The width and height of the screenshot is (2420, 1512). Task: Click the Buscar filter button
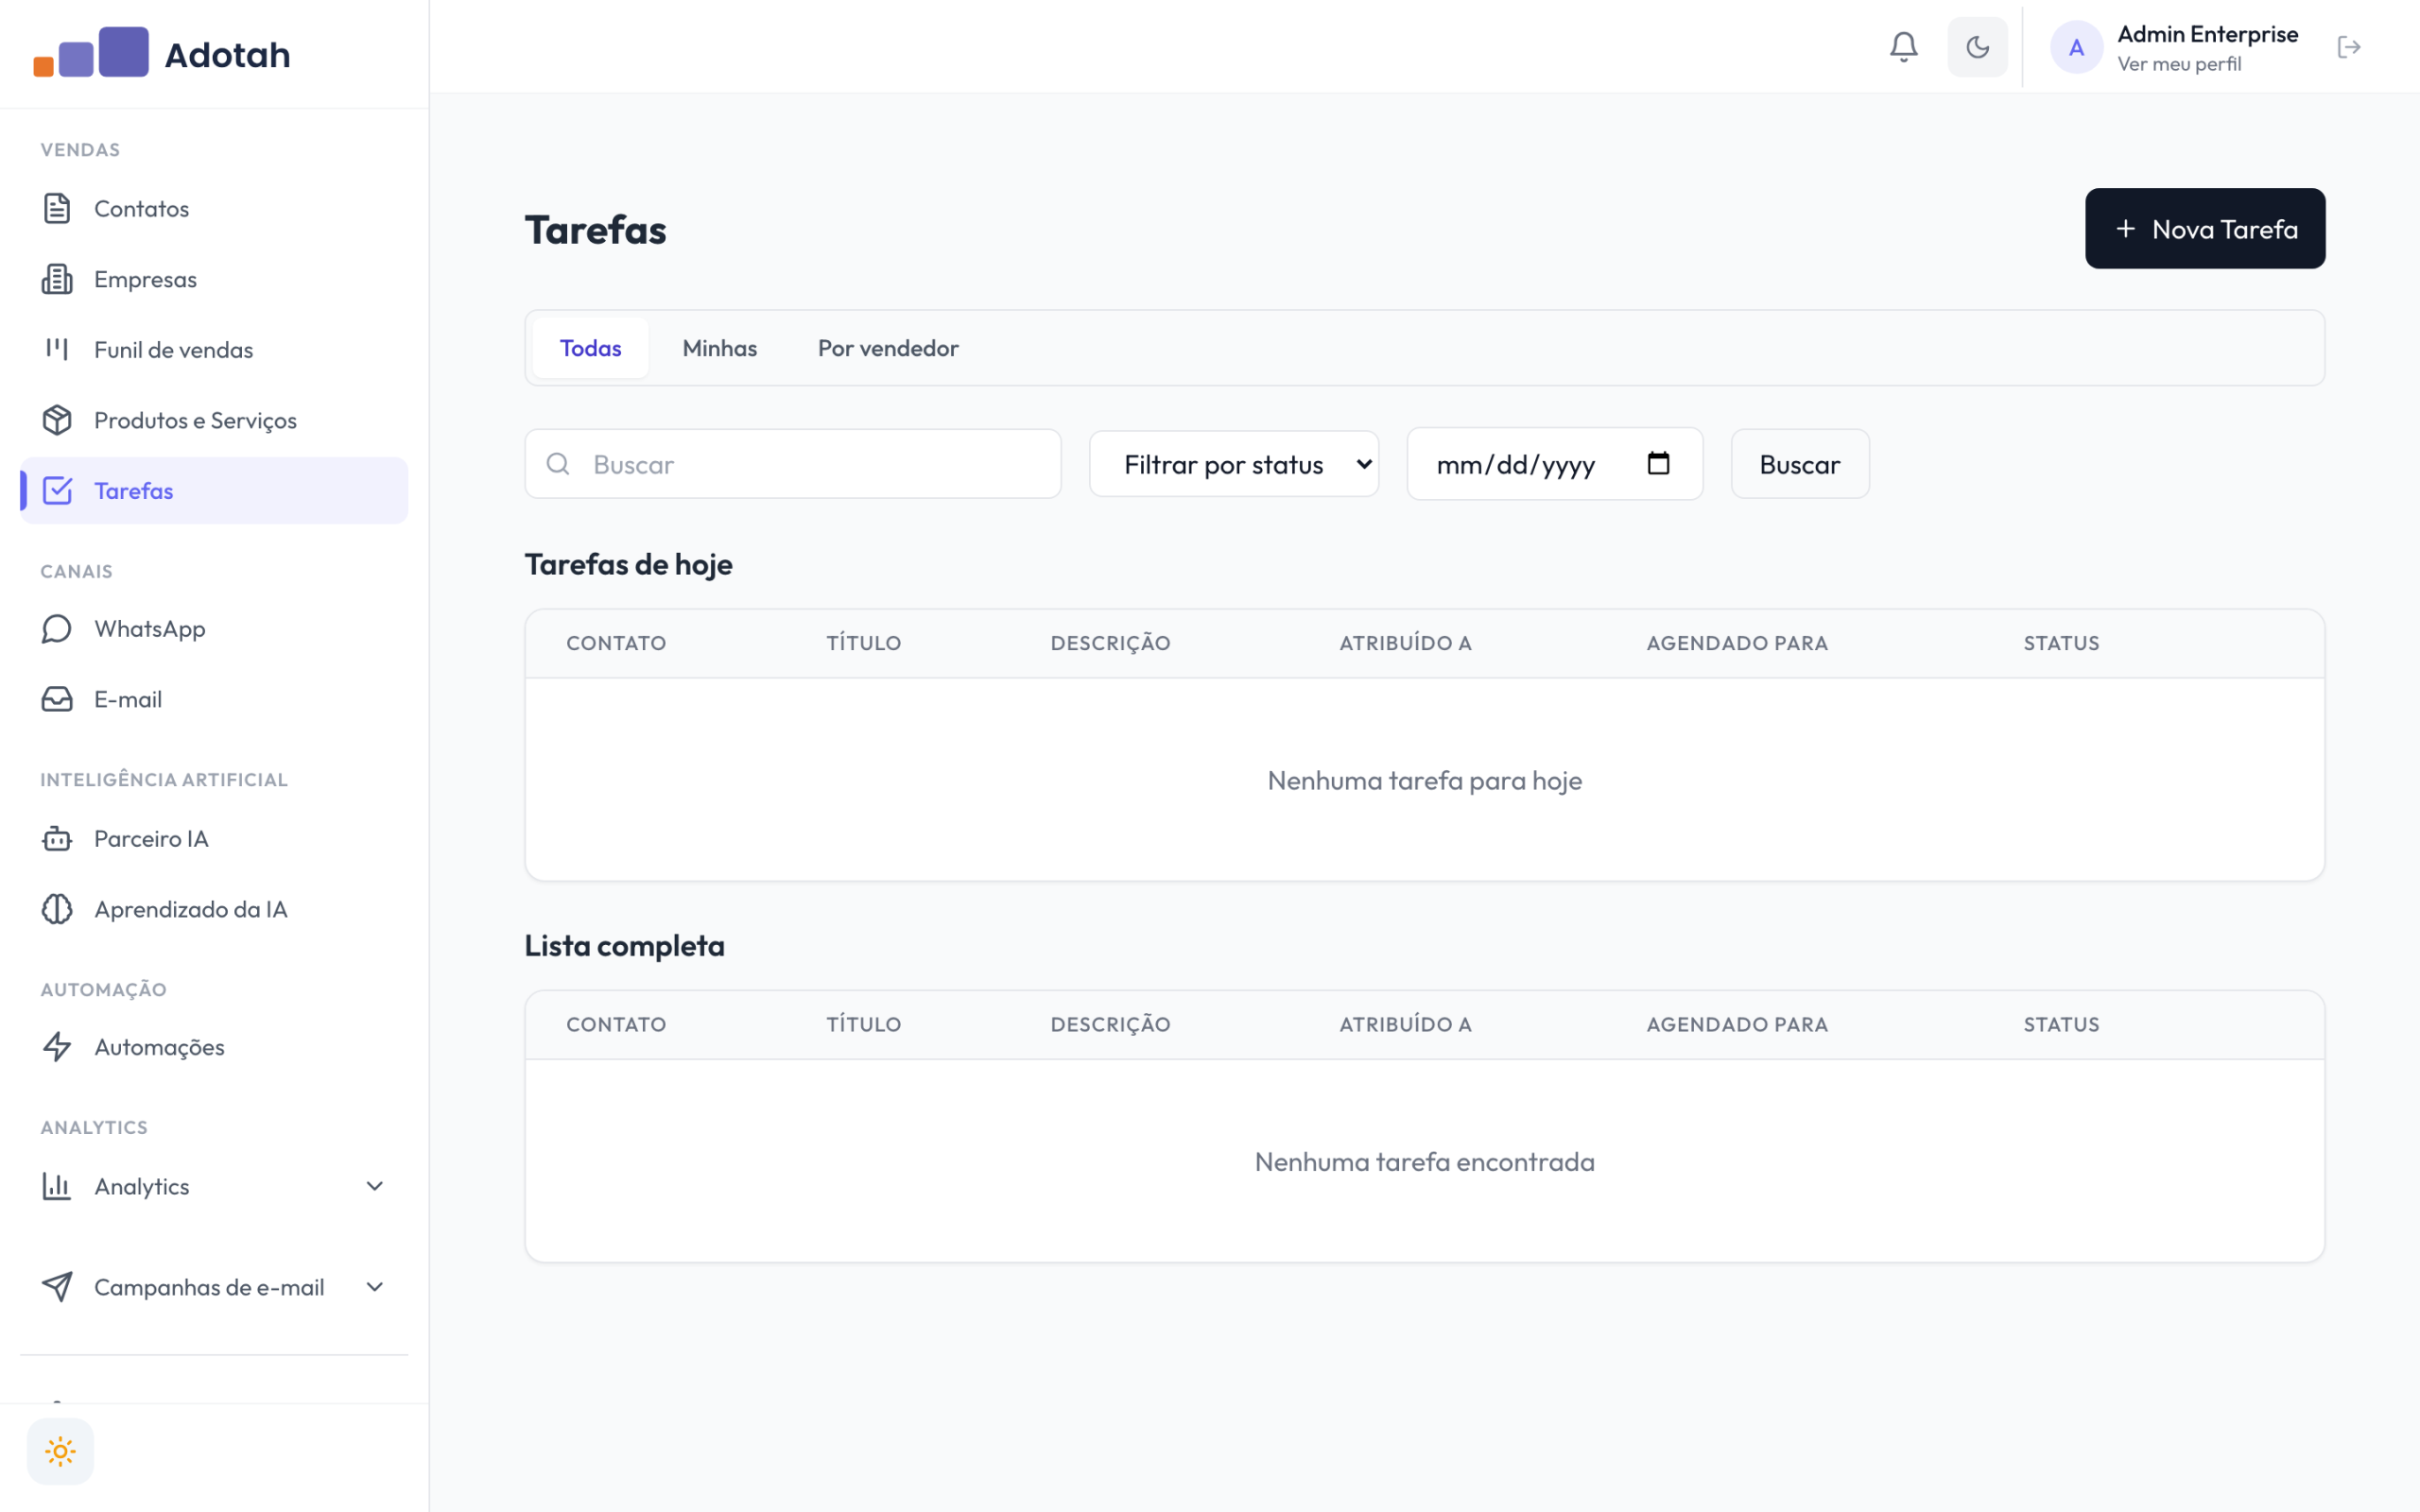1800,464
